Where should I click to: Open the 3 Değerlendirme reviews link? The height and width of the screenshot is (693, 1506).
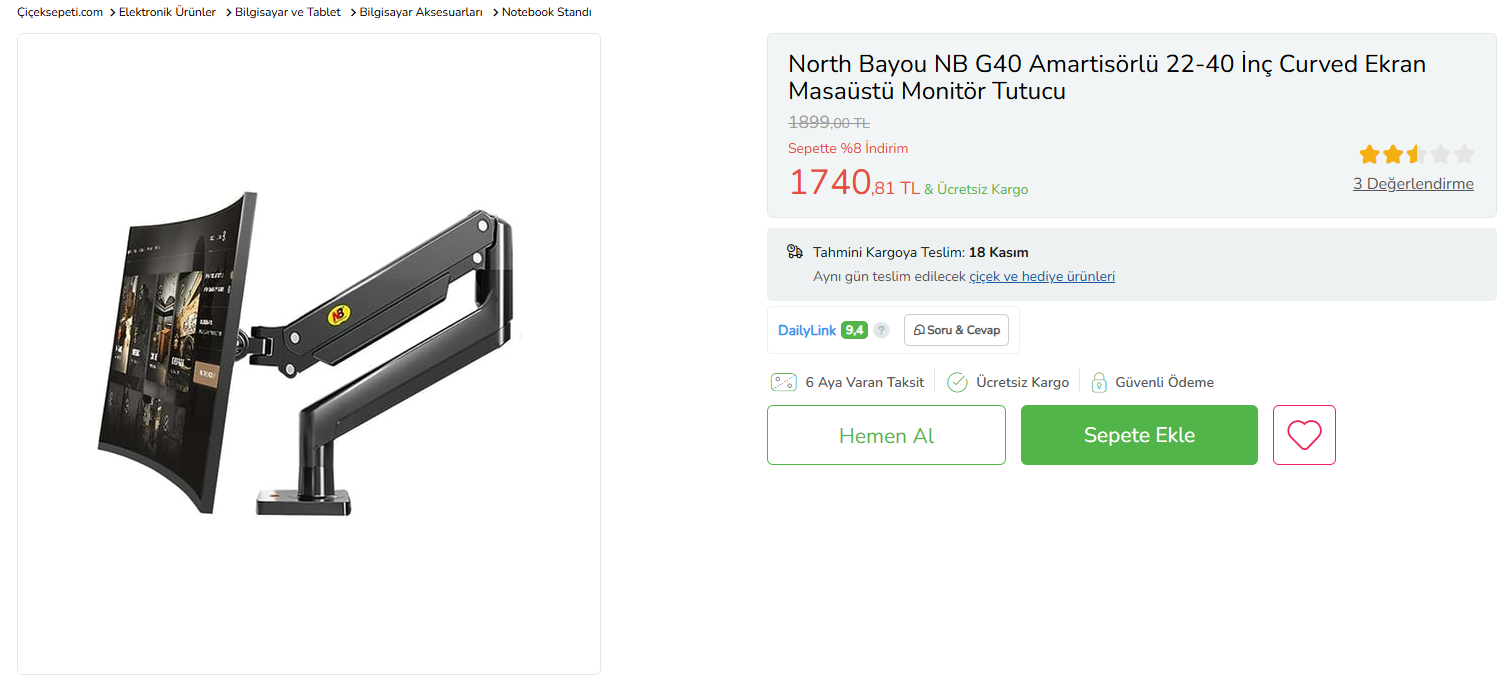[1413, 183]
